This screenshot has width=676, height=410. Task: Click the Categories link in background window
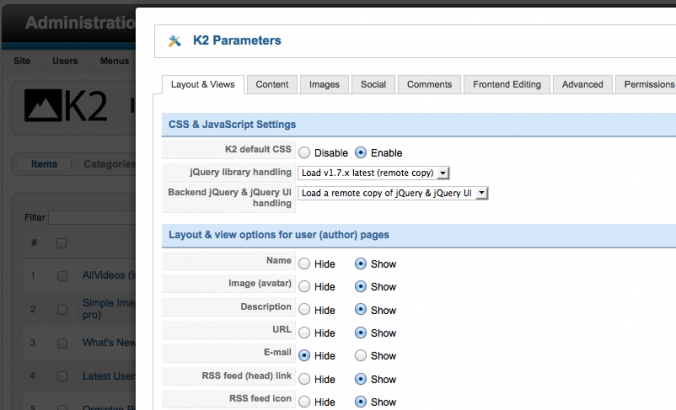(x=110, y=164)
